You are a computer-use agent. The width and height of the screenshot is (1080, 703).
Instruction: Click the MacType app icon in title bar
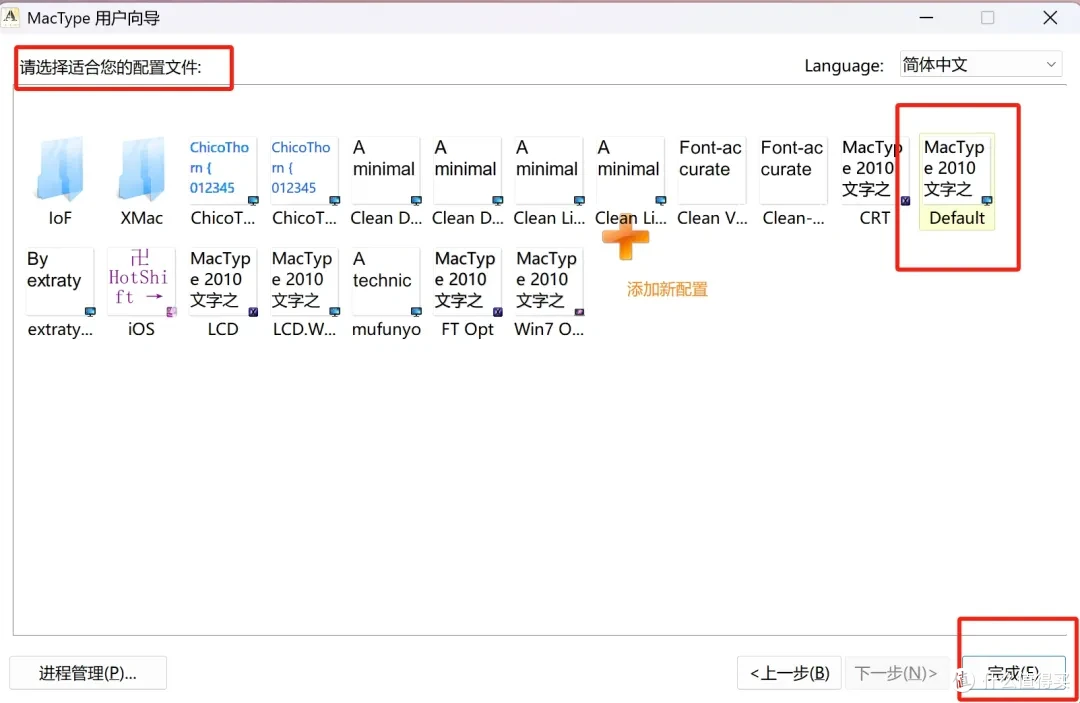(11, 17)
